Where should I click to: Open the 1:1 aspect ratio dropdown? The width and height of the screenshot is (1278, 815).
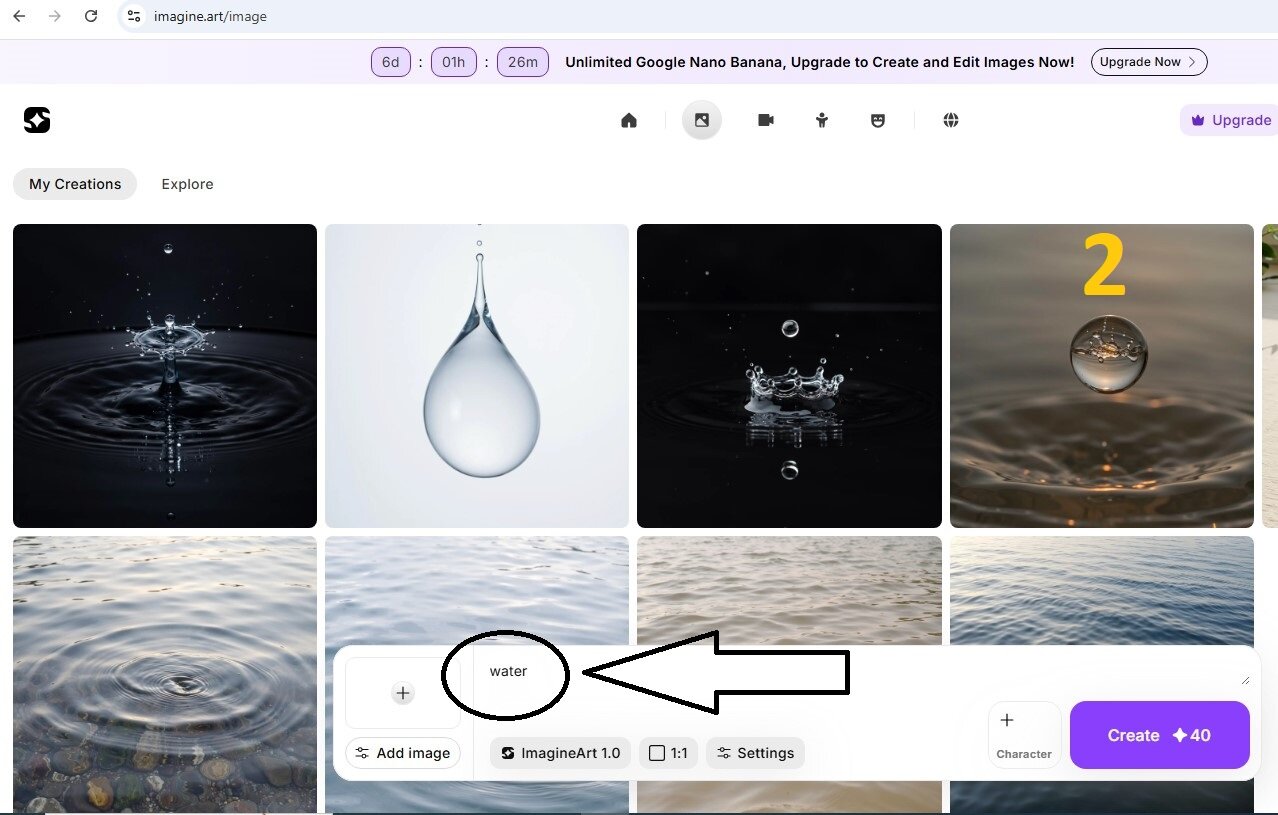[668, 753]
